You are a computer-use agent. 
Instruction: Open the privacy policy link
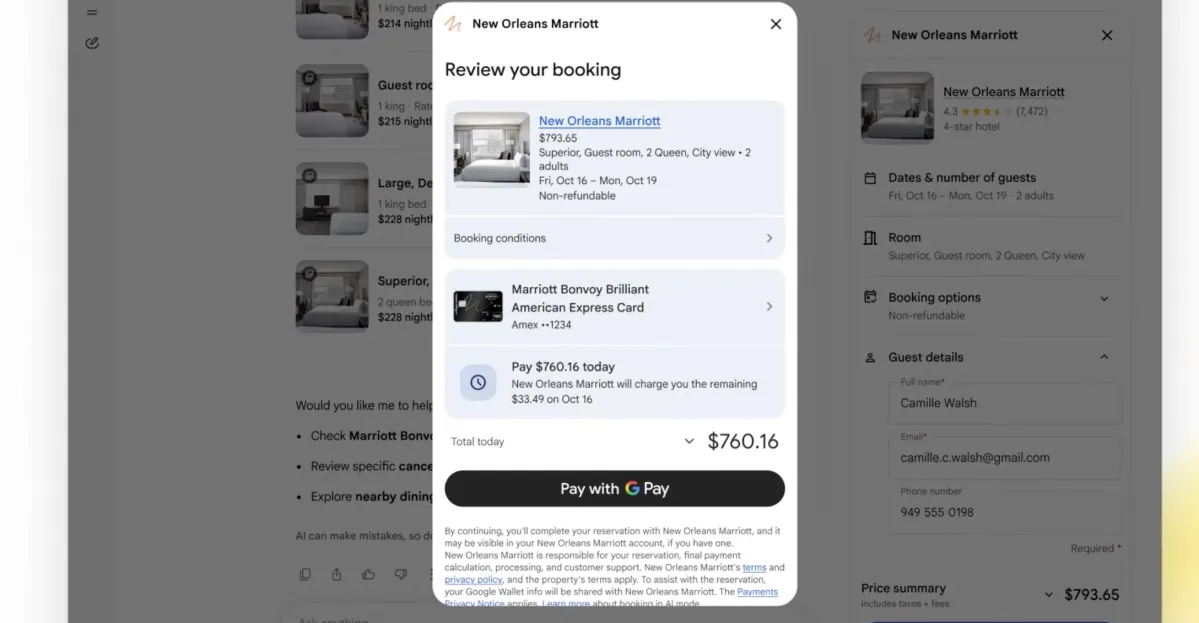[473, 579]
